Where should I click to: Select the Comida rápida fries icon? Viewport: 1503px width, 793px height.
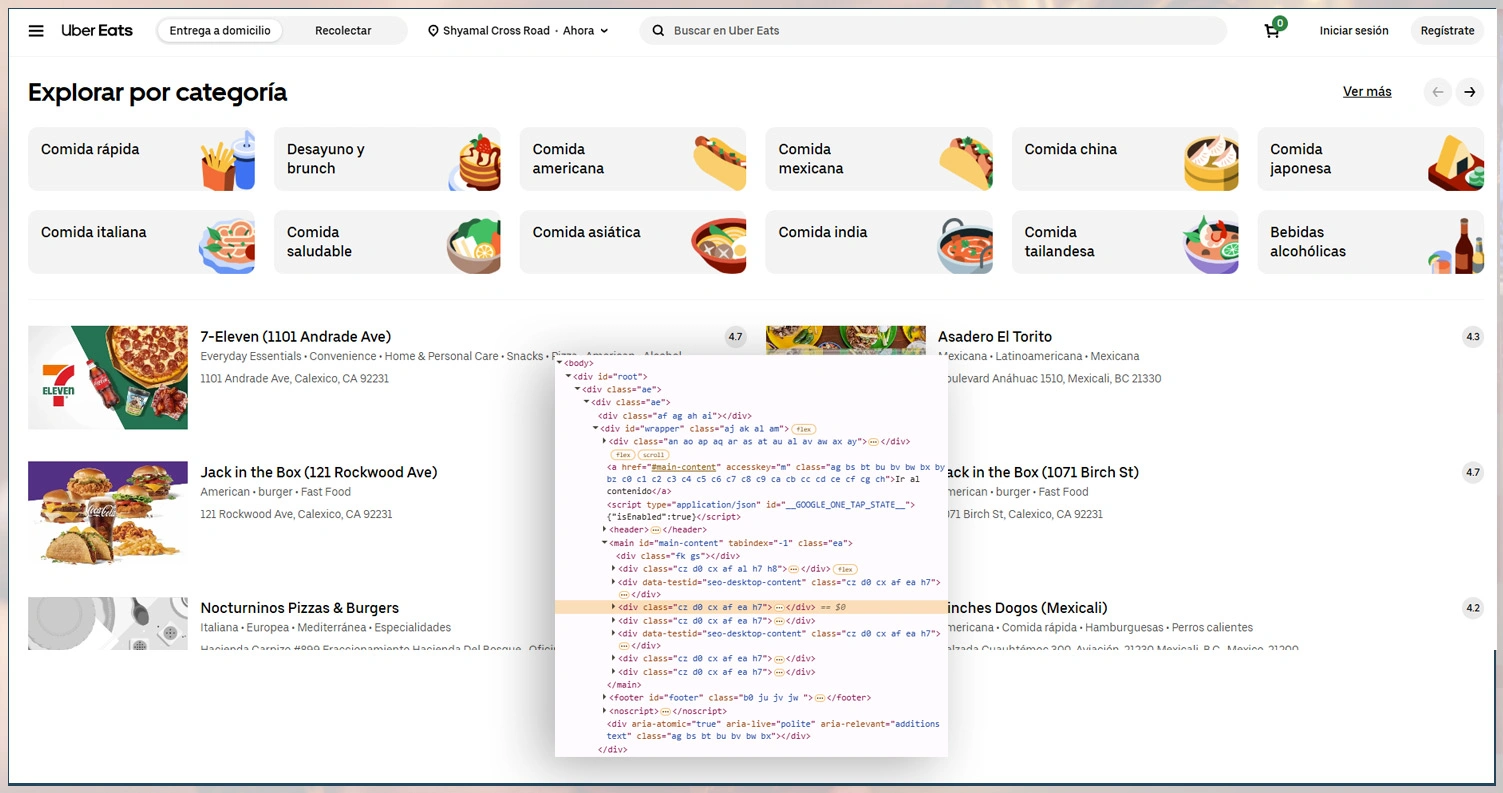227,160
